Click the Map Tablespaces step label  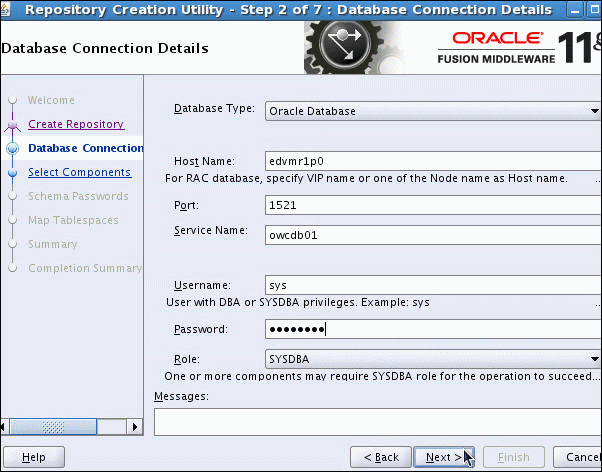[x=73, y=220]
